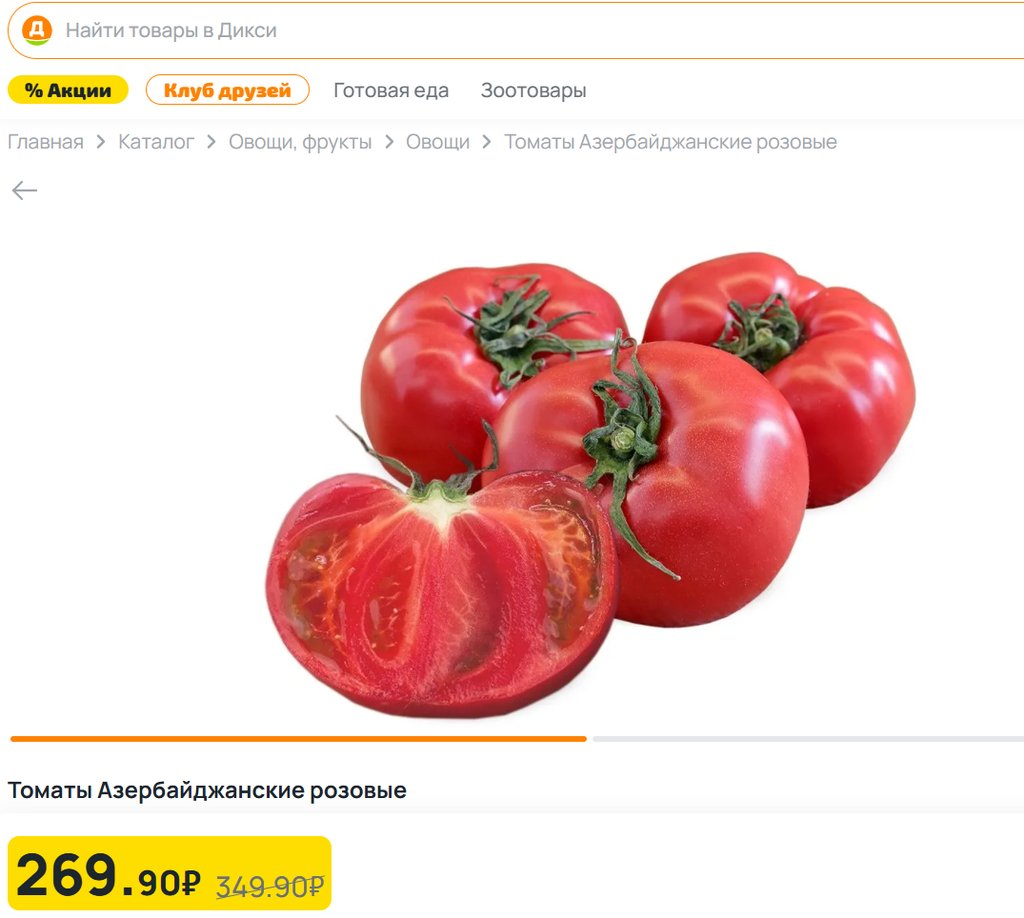Open the % Акции promotions section
The height and width of the screenshot is (918, 1024).
pyautogui.click(x=68, y=90)
